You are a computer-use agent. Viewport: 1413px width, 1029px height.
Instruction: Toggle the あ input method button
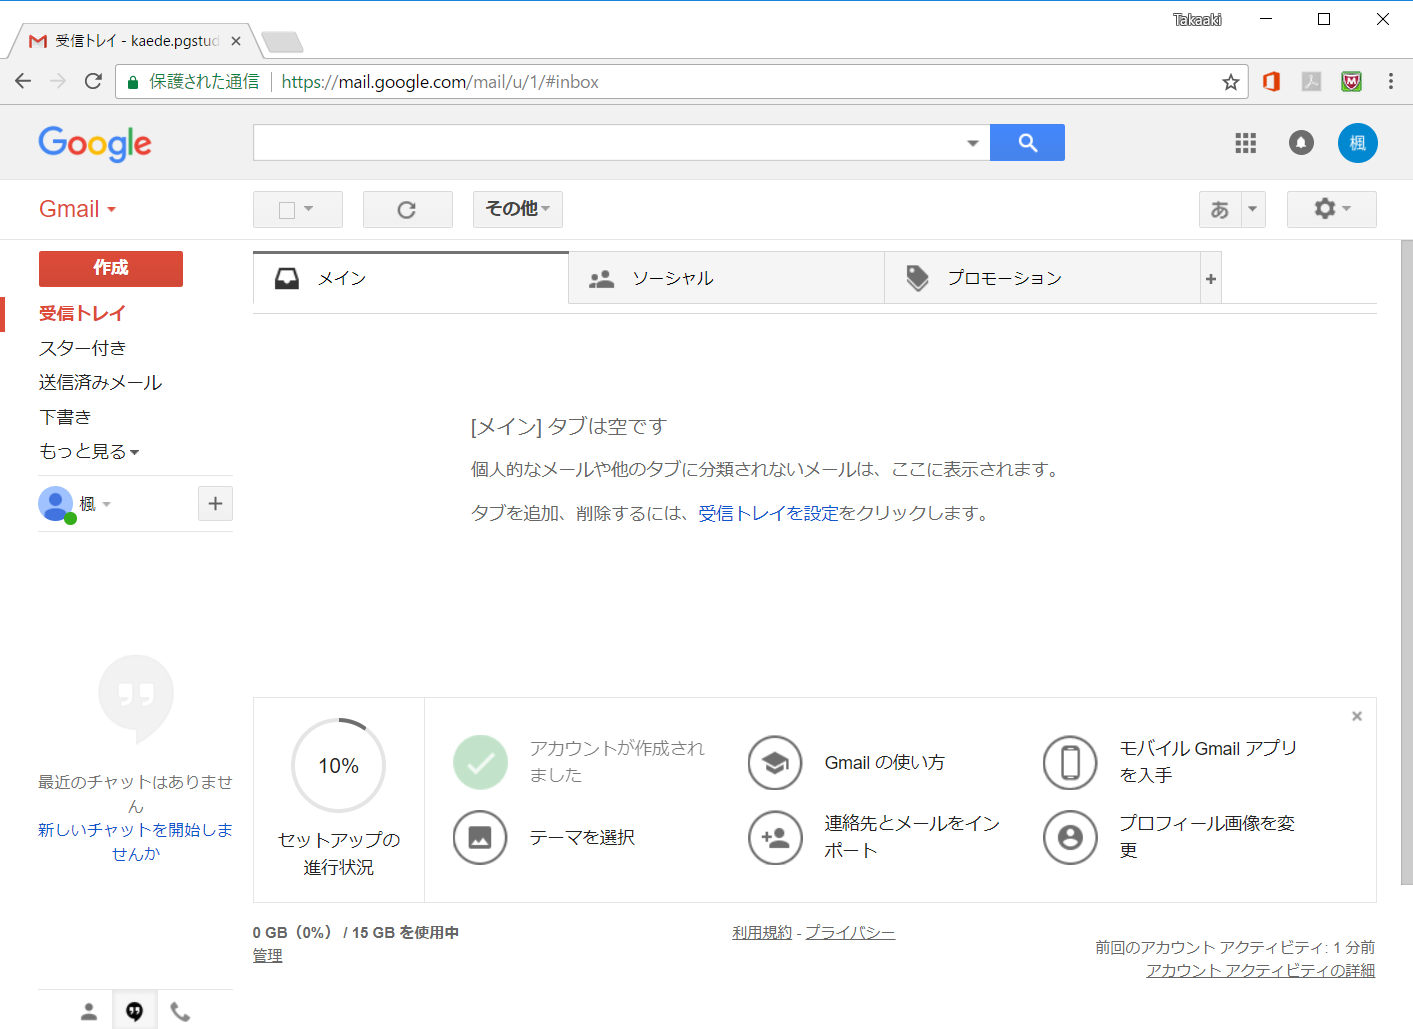[x=1220, y=209]
